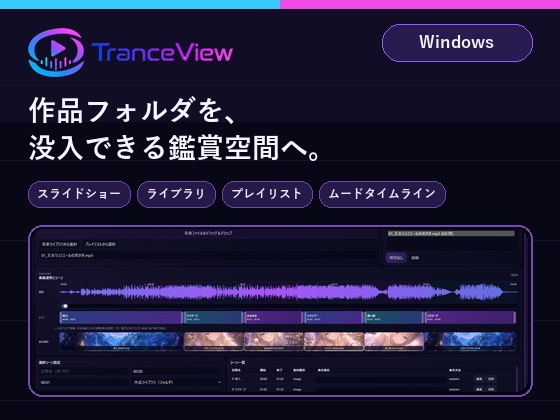Click the third preview thumbnail in strip
This screenshot has width=560, height=420.
coord(274,341)
